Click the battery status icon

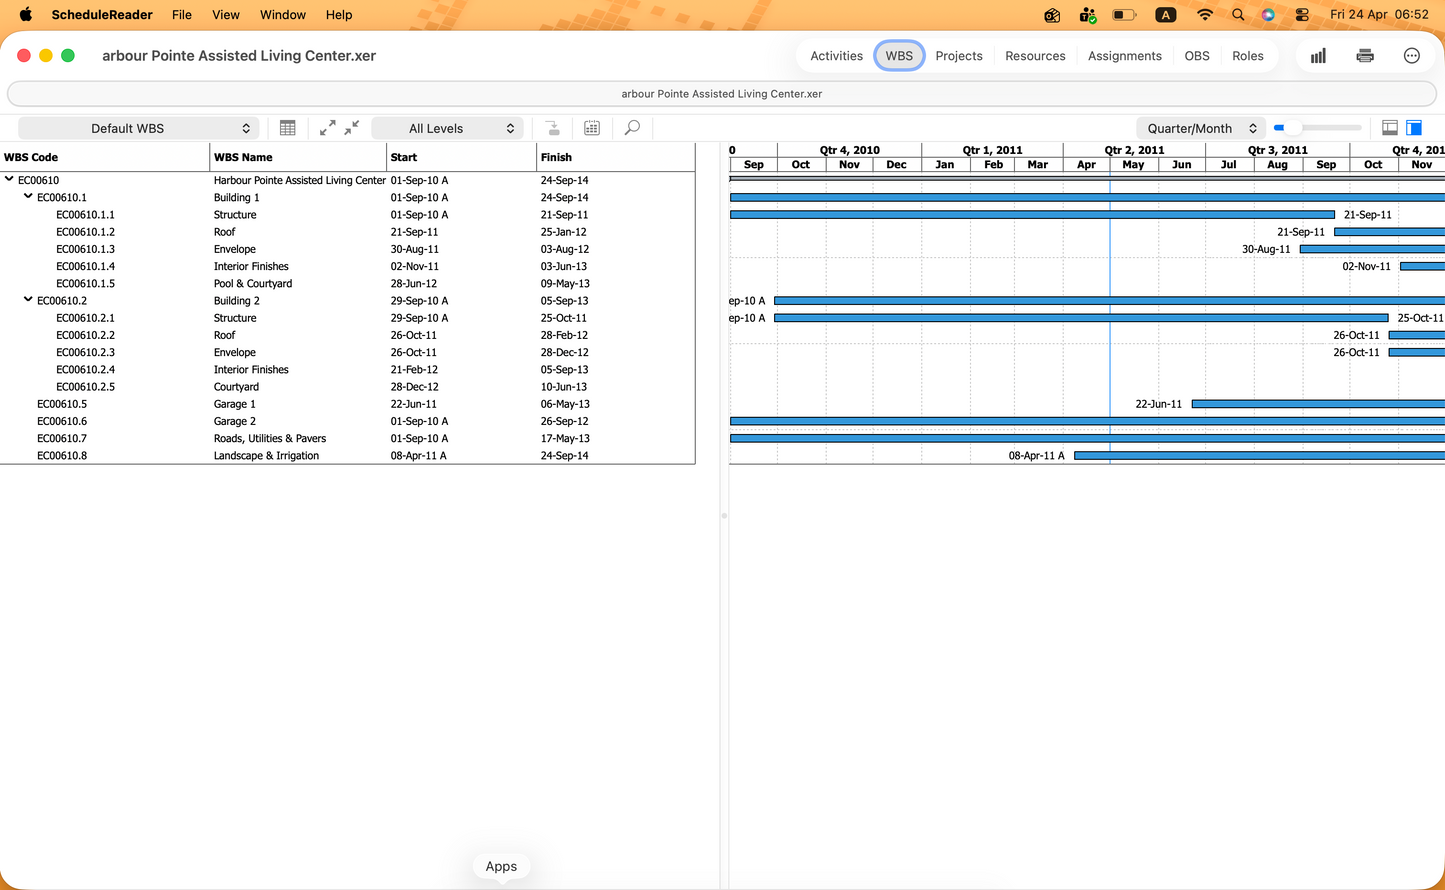pyautogui.click(x=1124, y=15)
